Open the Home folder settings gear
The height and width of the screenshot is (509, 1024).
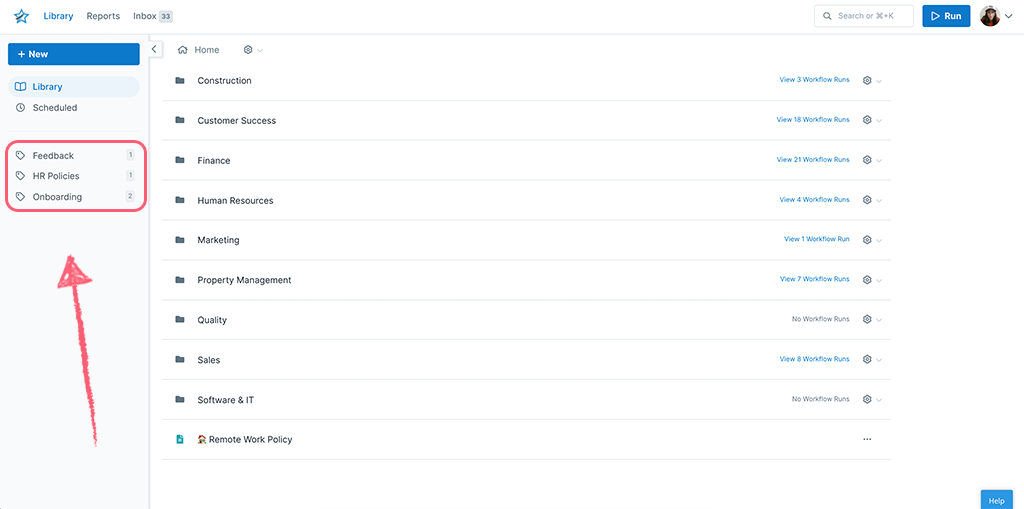tap(248, 50)
